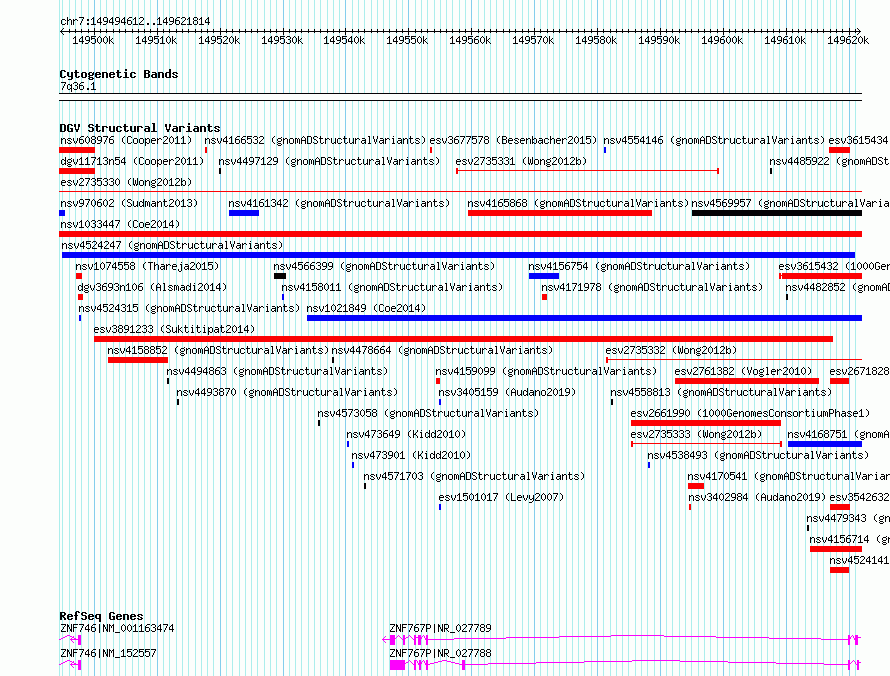Click nsv4554146 gnomAD structural variant label
This screenshot has height=676, width=890.
[713, 140]
